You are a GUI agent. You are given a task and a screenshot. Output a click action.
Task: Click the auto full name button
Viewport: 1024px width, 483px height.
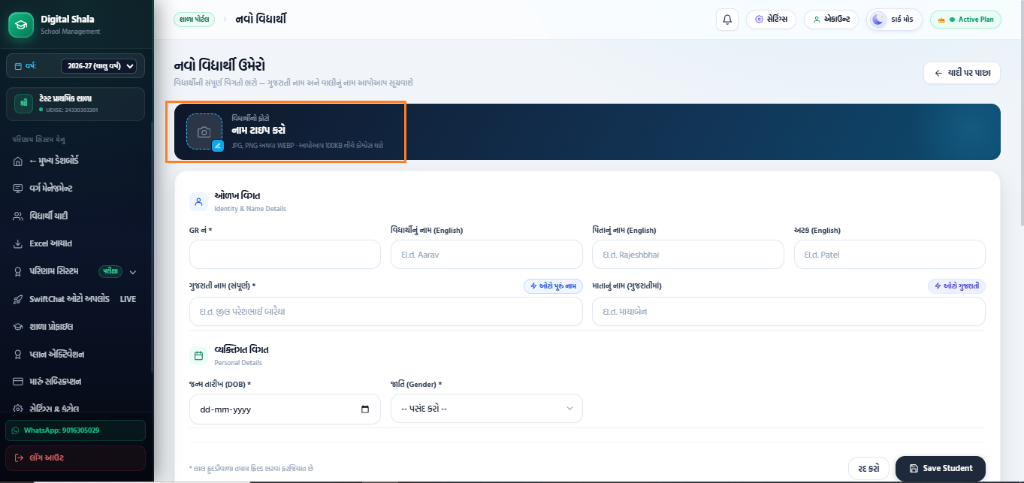[553, 286]
